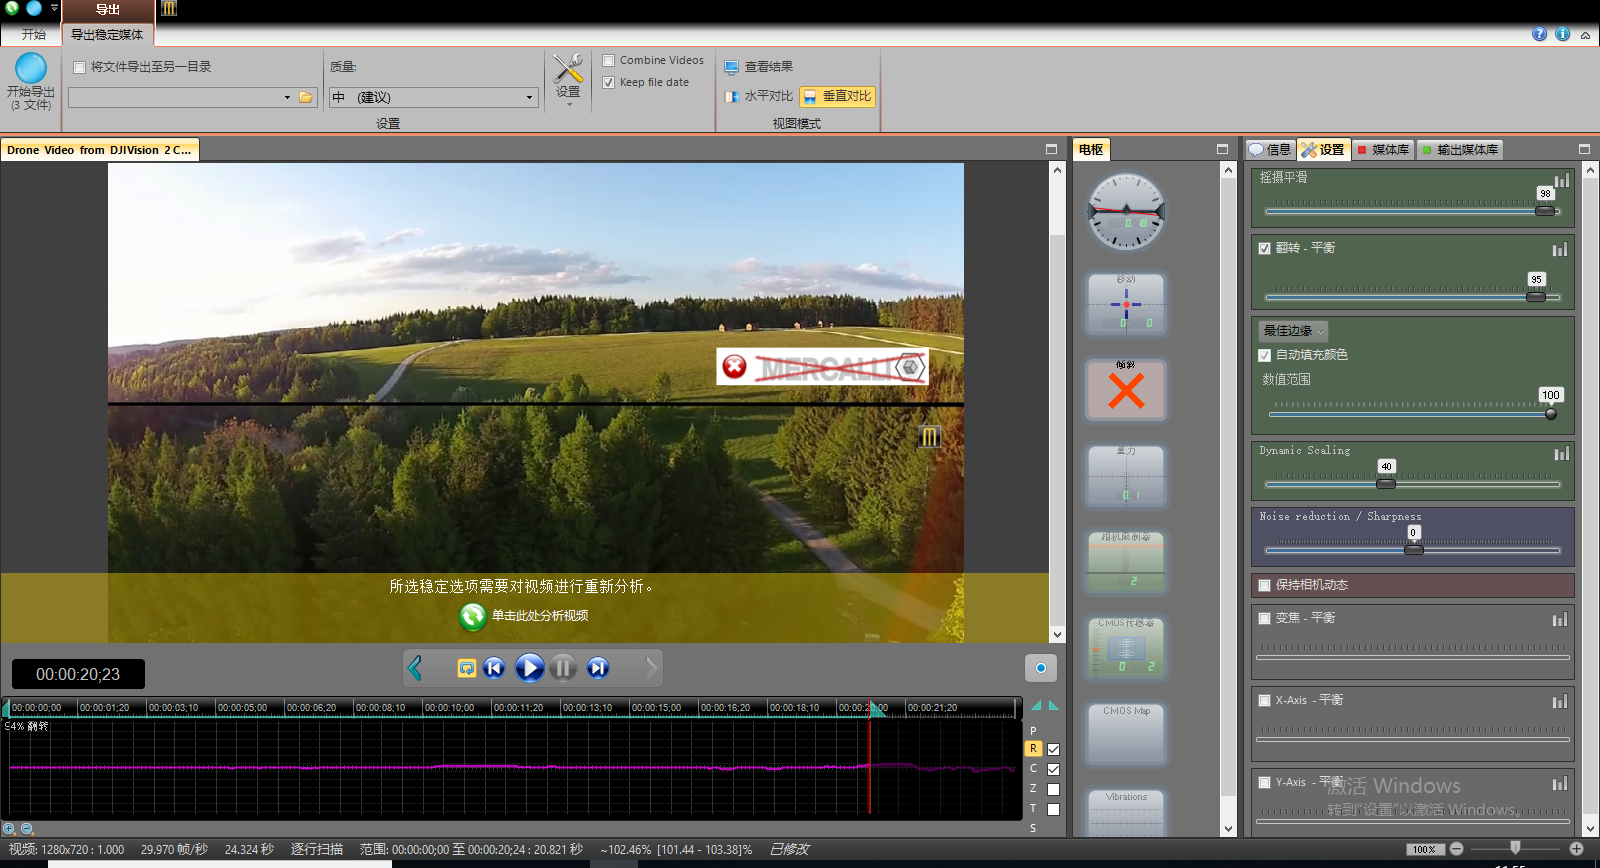The width and height of the screenshot is (1600, 868).
Task: Open the blue info icon in the title area
Action: (1562, 34)
